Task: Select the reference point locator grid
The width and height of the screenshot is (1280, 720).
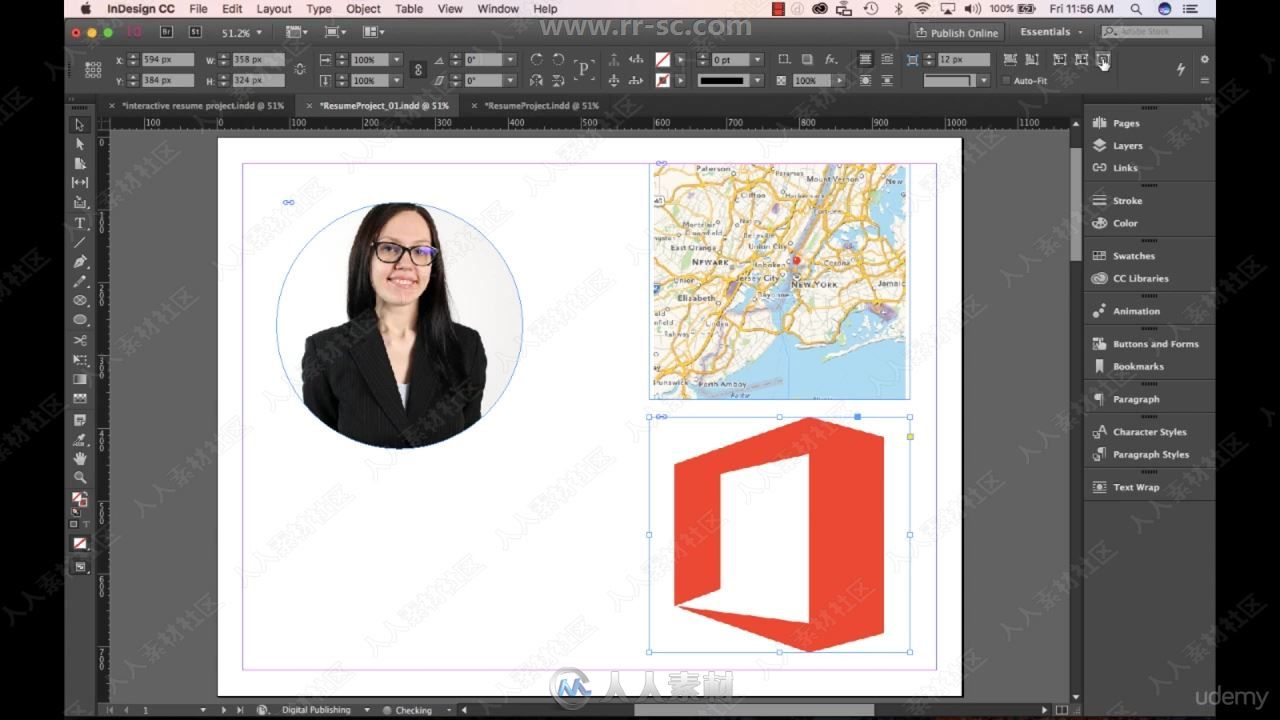Action: click(x=93, y=70)
